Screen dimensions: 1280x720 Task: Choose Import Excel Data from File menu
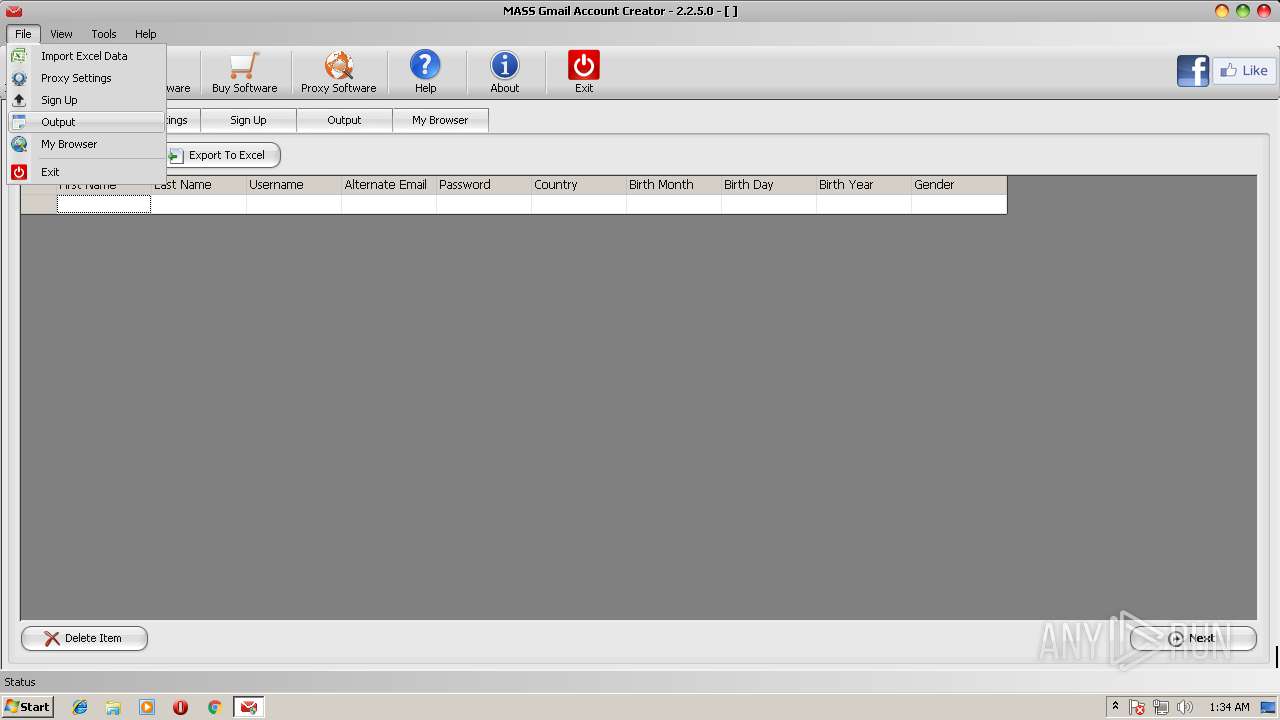coord(86,56)
